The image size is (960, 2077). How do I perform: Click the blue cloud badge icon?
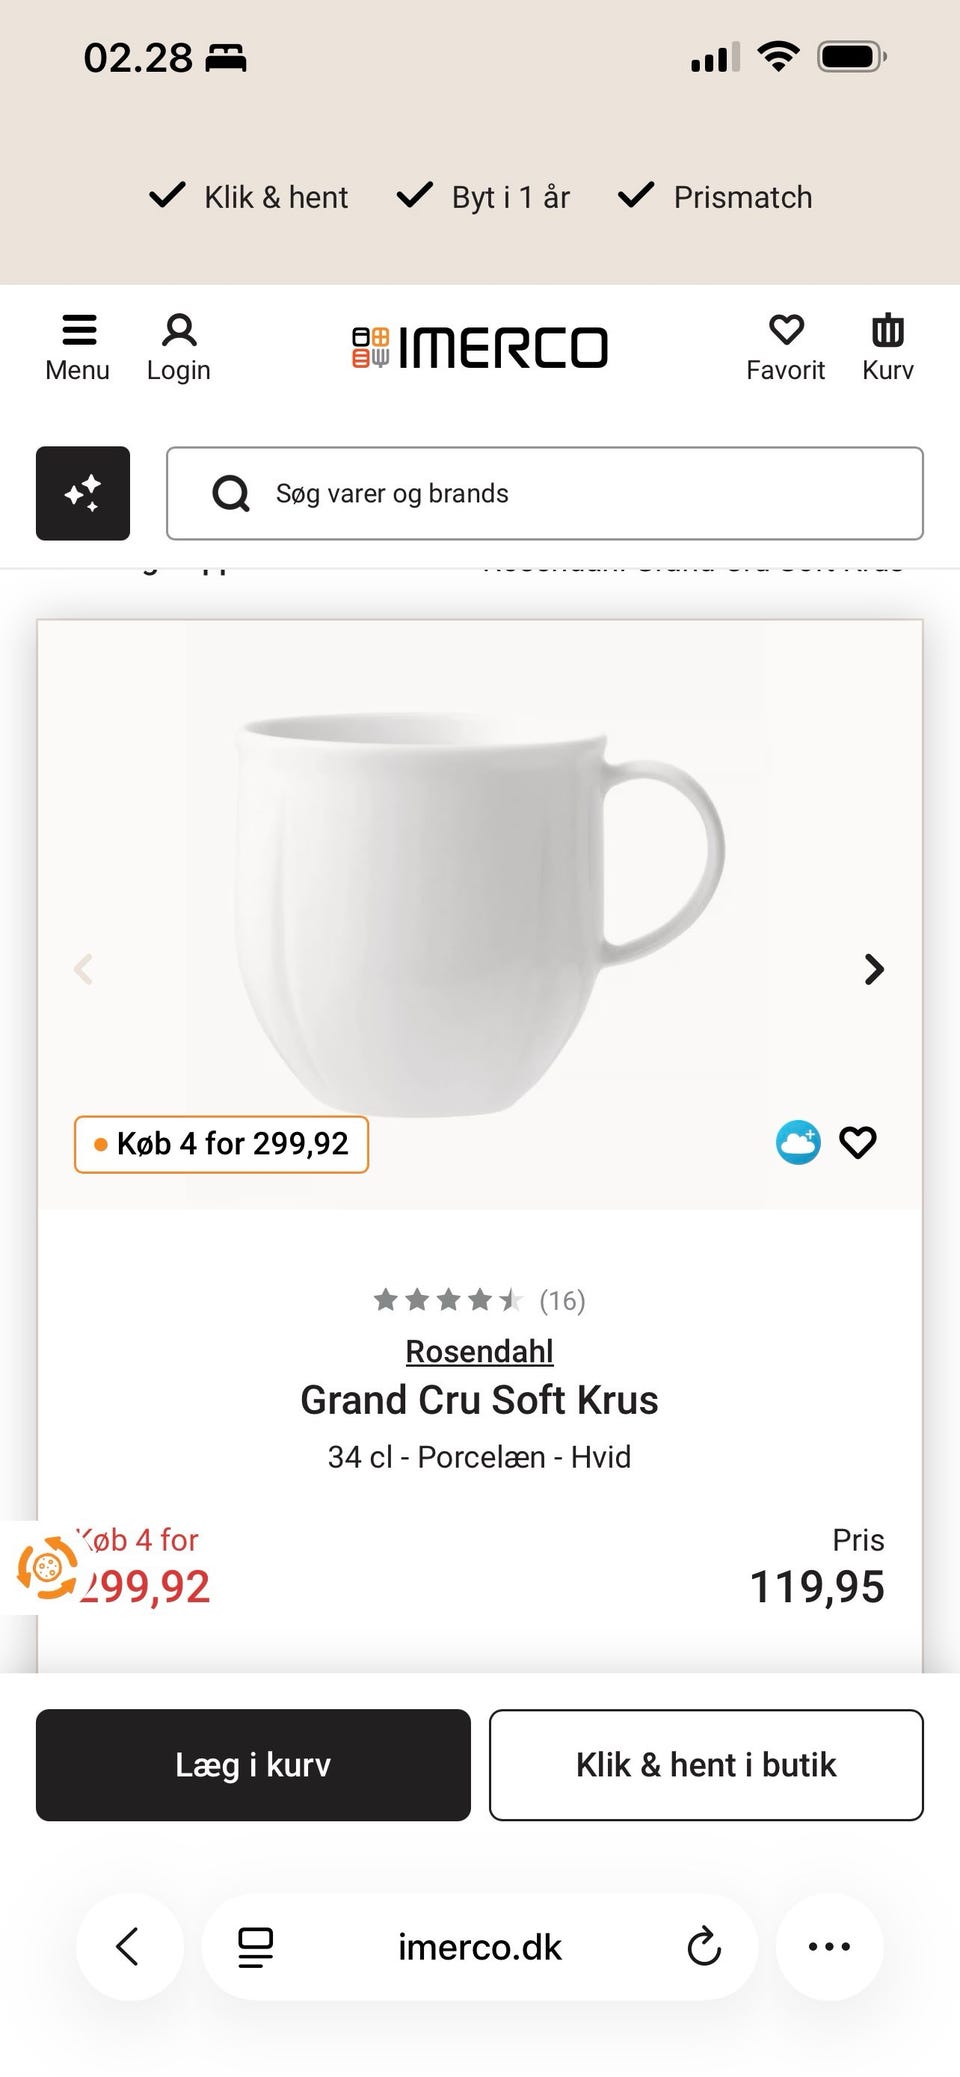point(798,1142)
